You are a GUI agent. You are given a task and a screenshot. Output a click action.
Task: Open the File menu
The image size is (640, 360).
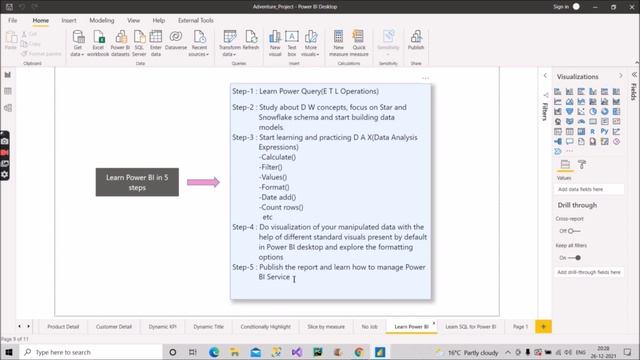pos(13,20)
